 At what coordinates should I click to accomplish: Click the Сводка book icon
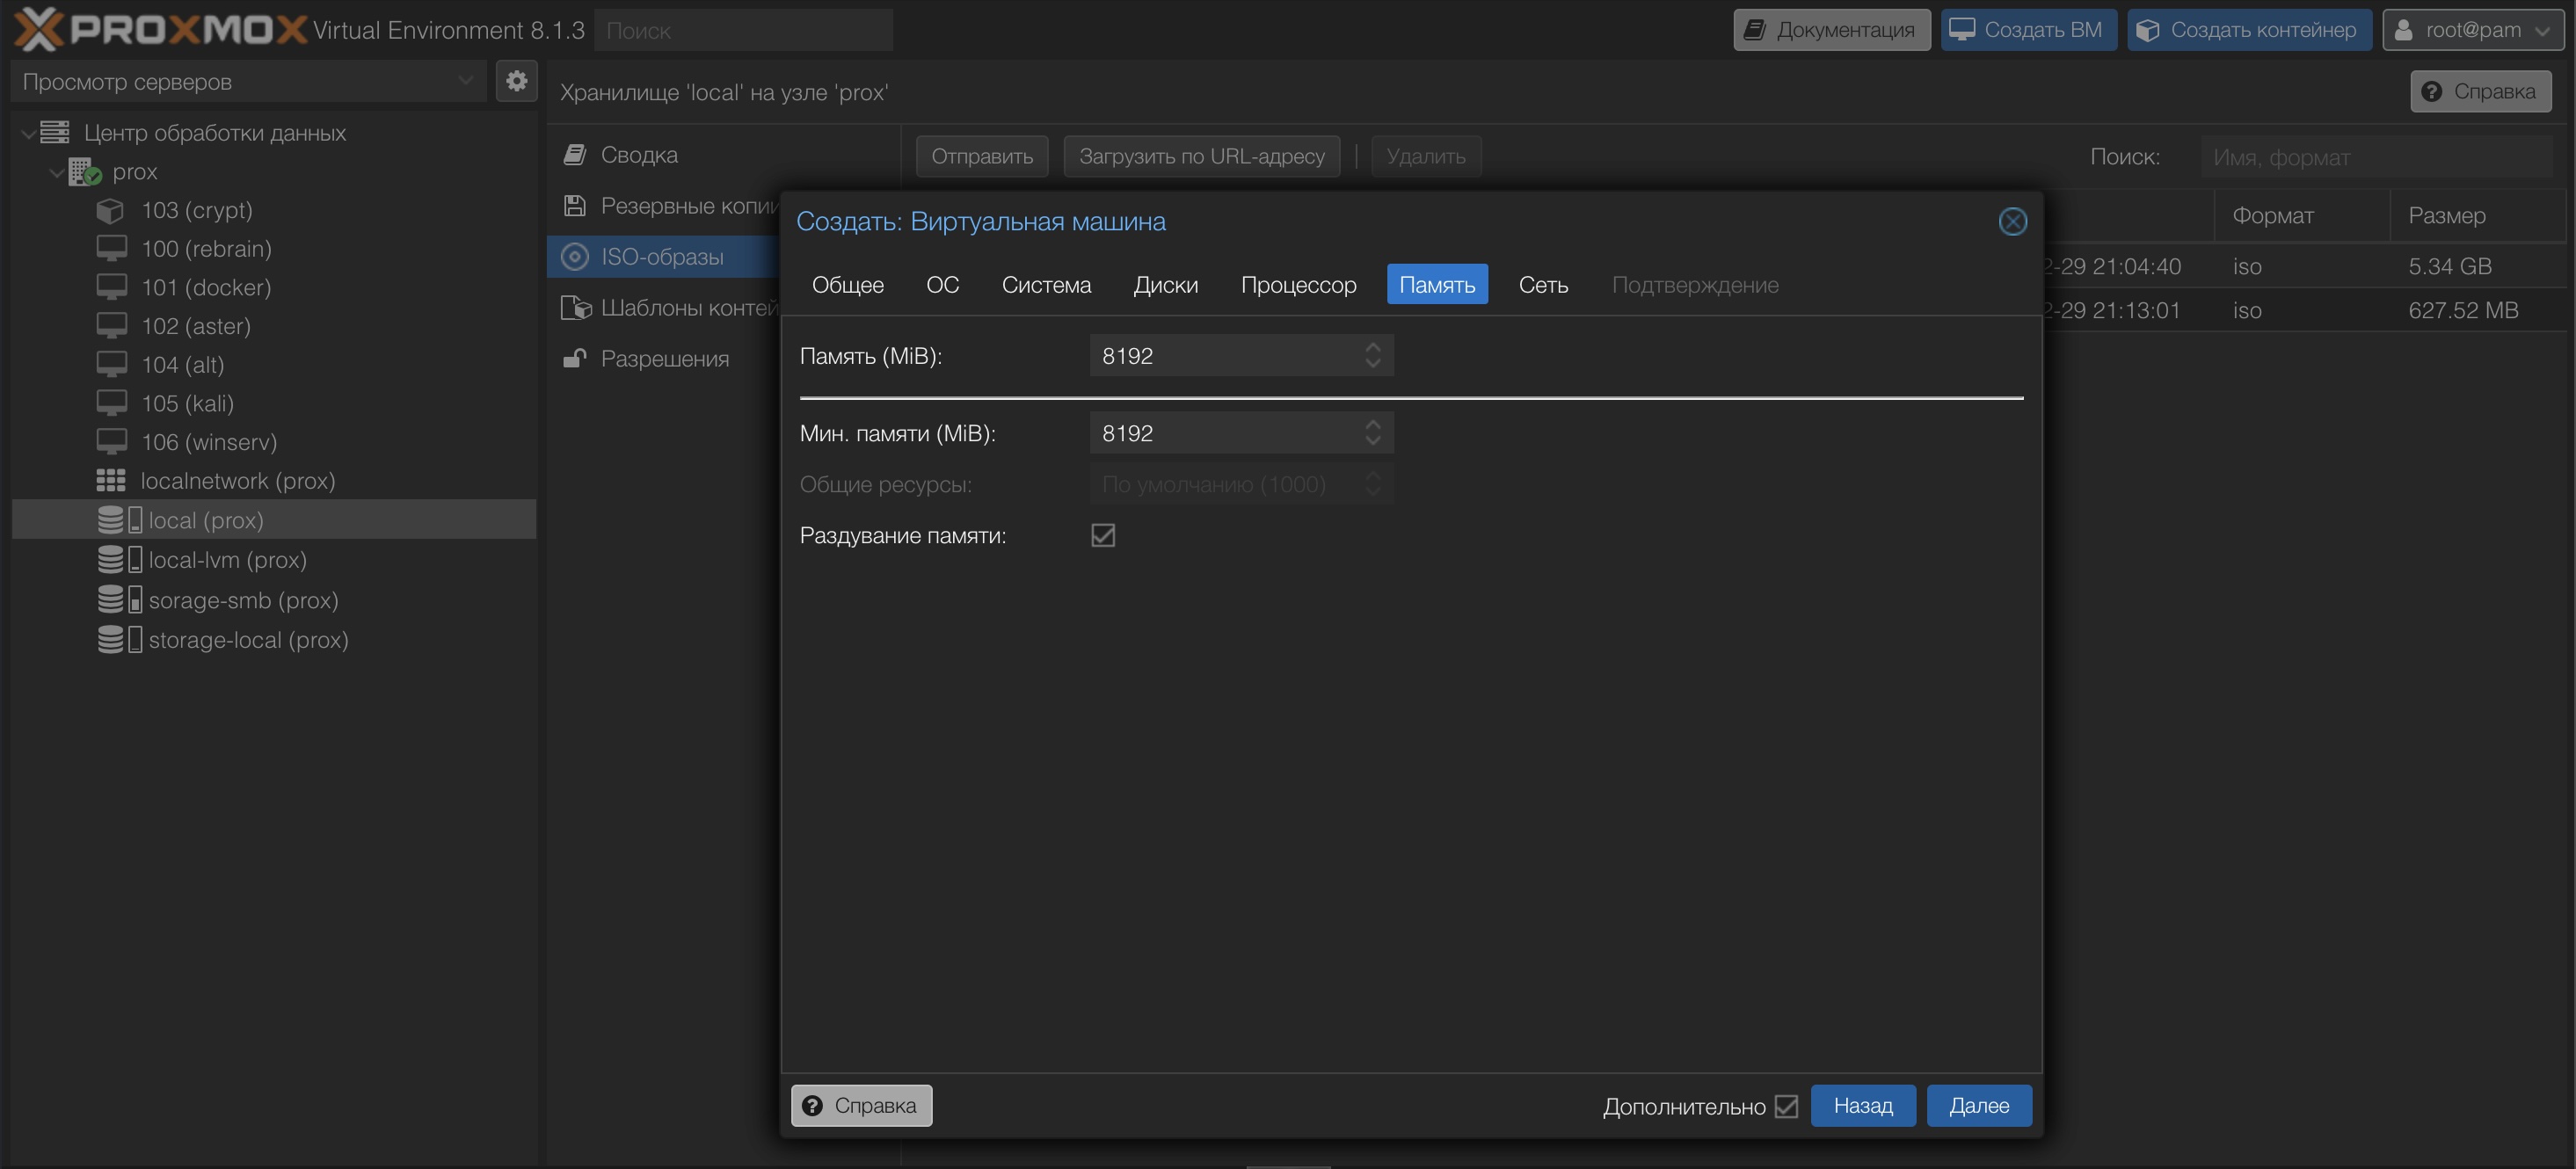(574, 155)
